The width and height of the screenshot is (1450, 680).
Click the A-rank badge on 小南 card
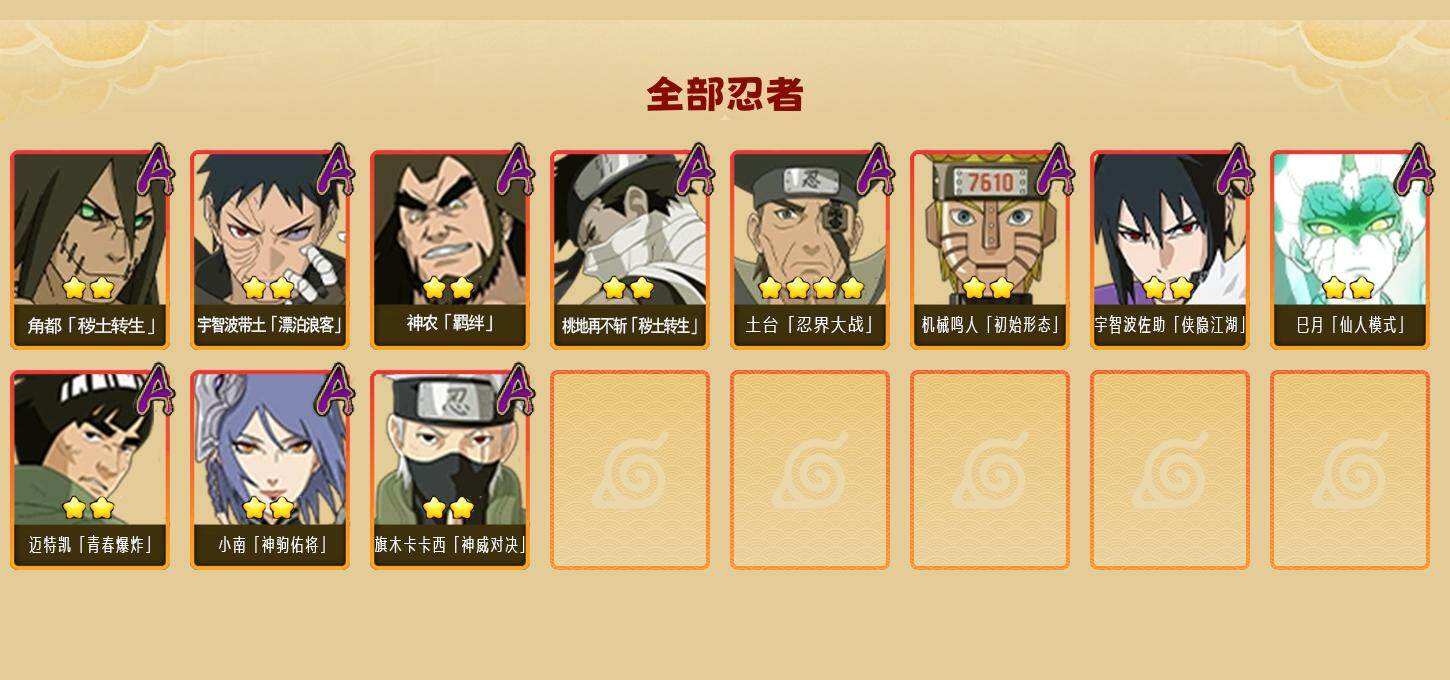point(335,390)
